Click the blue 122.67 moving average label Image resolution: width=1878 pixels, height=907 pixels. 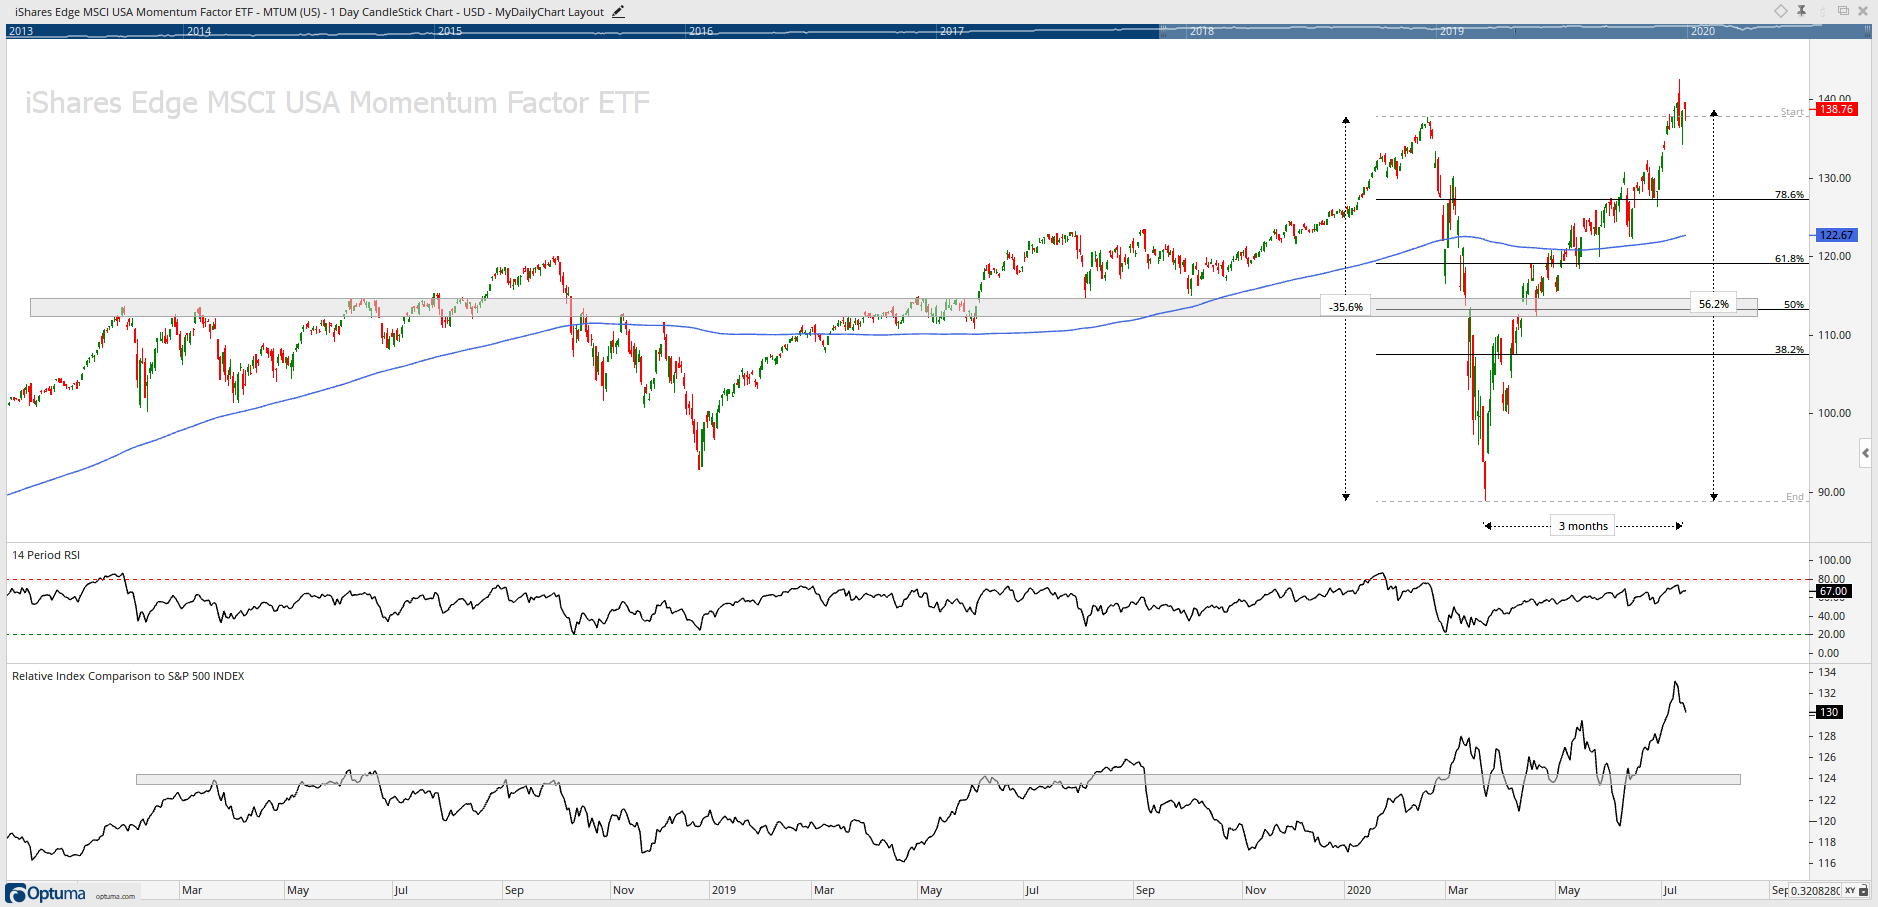pos(1836,235)
